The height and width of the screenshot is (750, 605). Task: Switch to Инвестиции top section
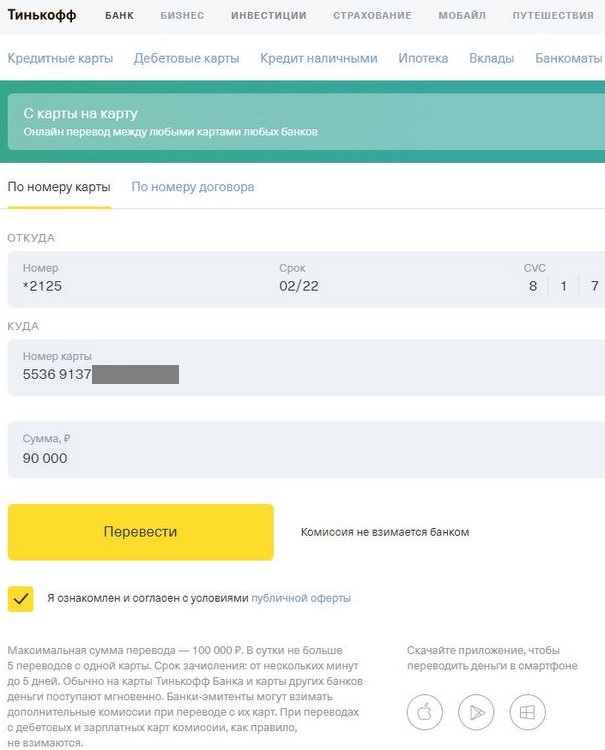coord(268,16)
